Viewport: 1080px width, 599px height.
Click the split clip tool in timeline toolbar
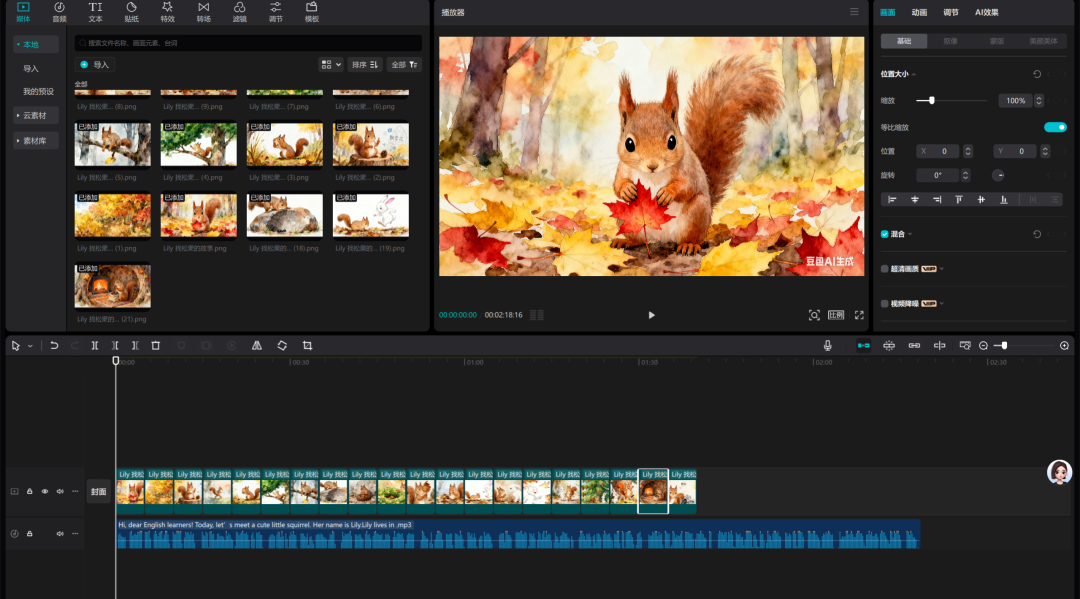95,345
